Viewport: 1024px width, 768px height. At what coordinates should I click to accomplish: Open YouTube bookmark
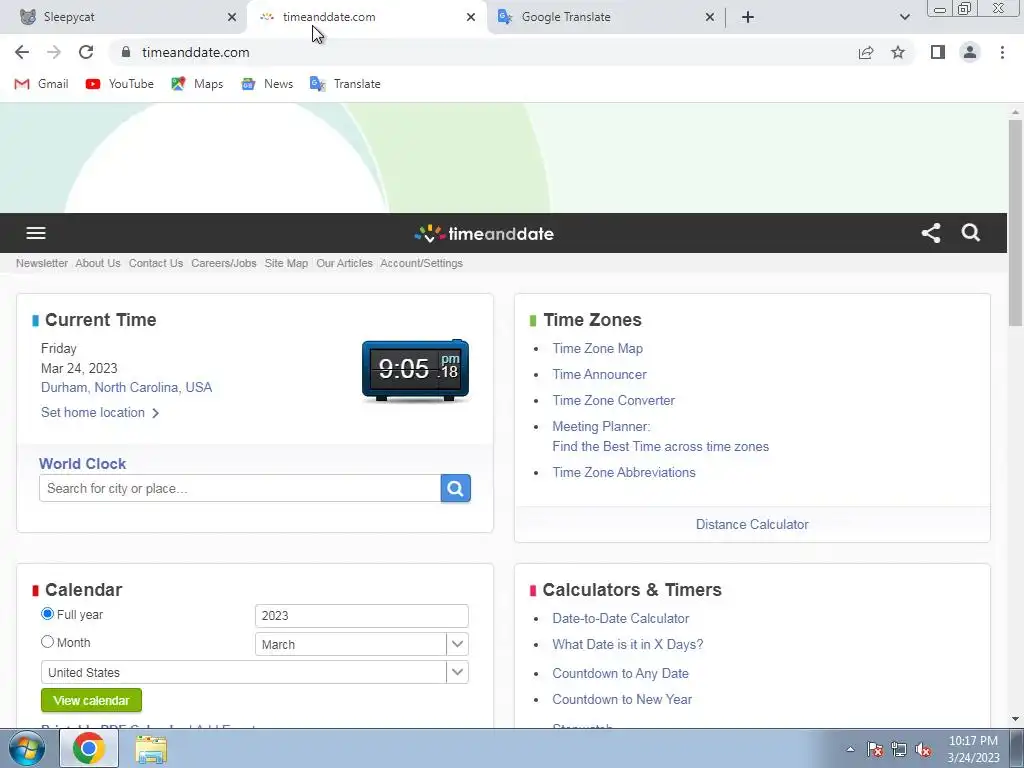pyautogui.click(x=120, y=84)
